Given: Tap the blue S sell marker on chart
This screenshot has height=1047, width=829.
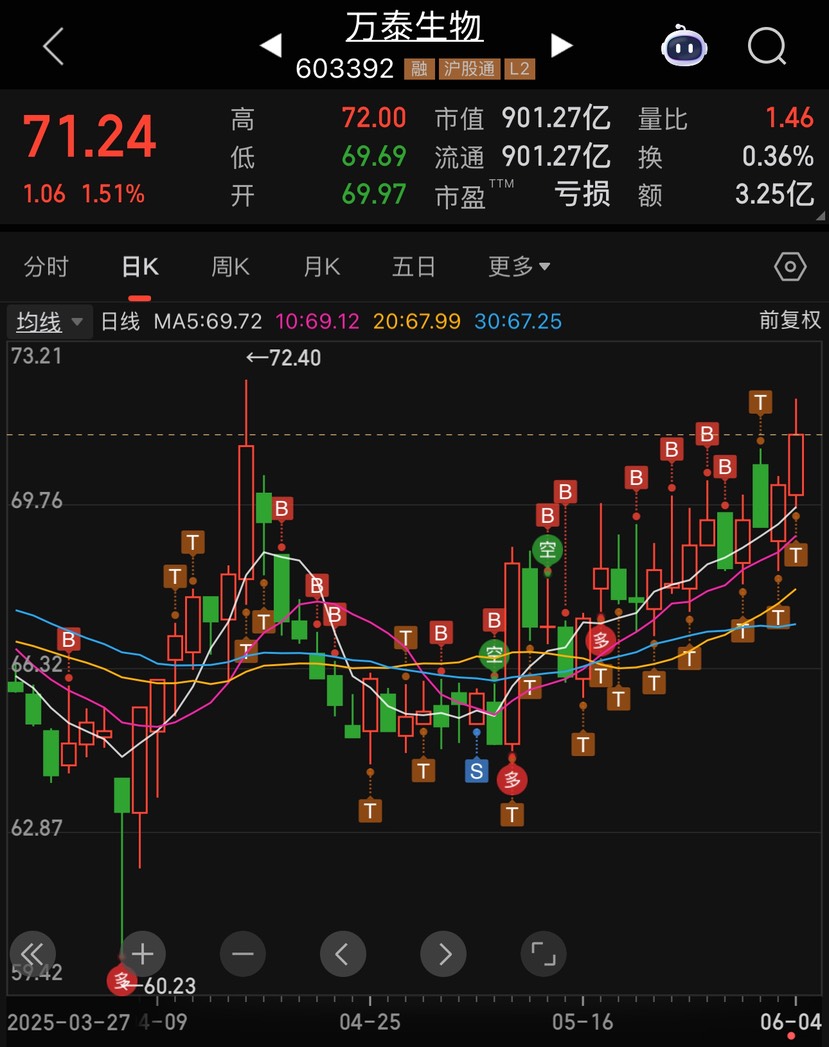Looking at the screenshot, I should click(x=477, y=771).
